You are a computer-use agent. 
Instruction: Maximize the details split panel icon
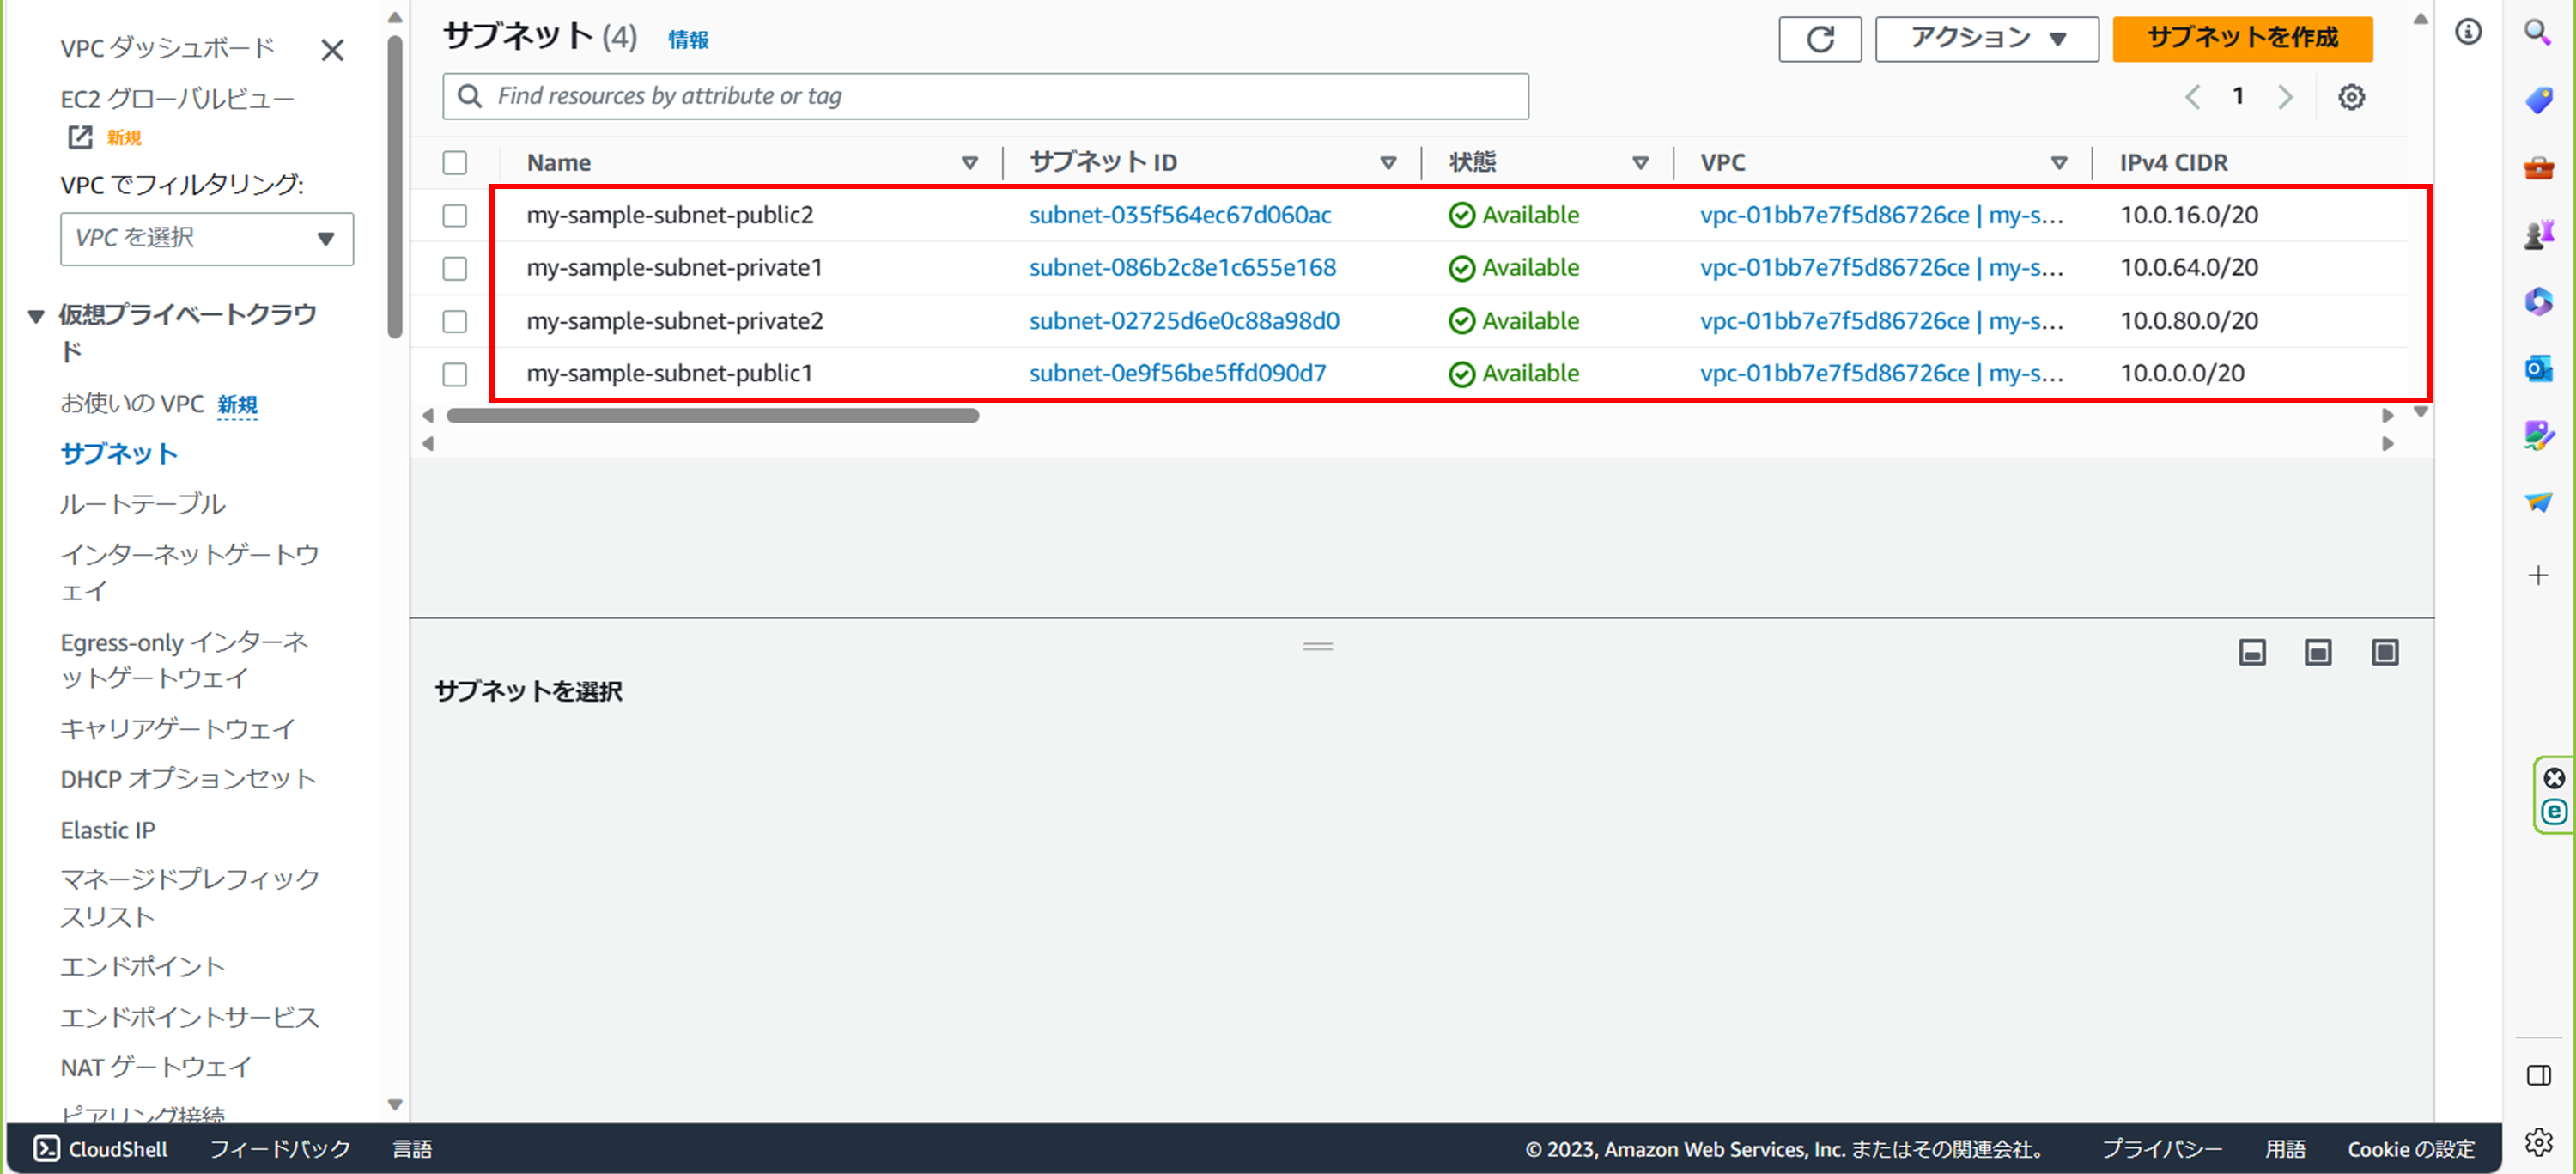click(2385, 653)
